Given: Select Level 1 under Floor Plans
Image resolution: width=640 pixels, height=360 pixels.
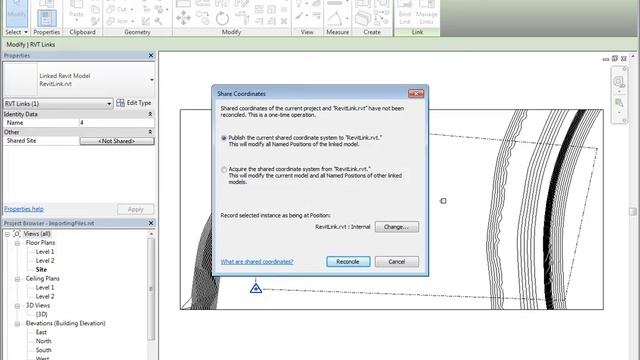Looking at the screenshot, I should pos(45,252).
